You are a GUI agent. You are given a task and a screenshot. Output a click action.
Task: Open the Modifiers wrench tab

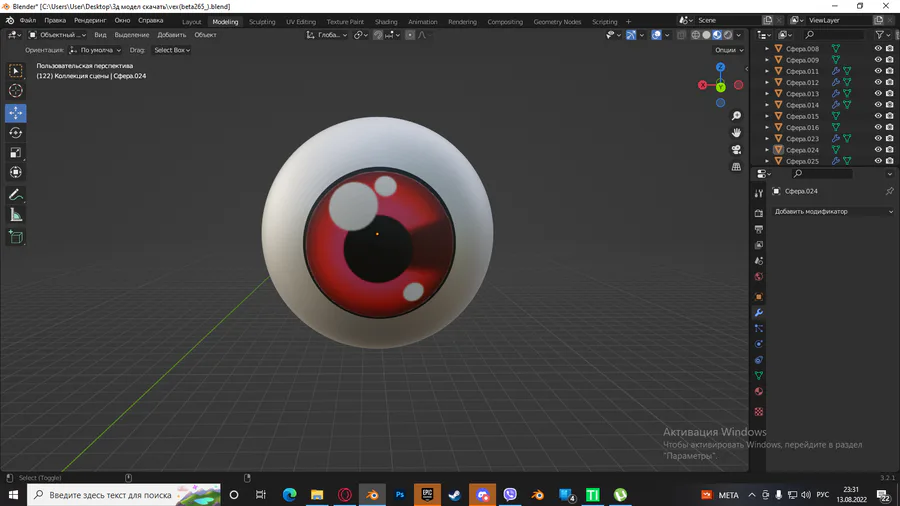point(759,313)
